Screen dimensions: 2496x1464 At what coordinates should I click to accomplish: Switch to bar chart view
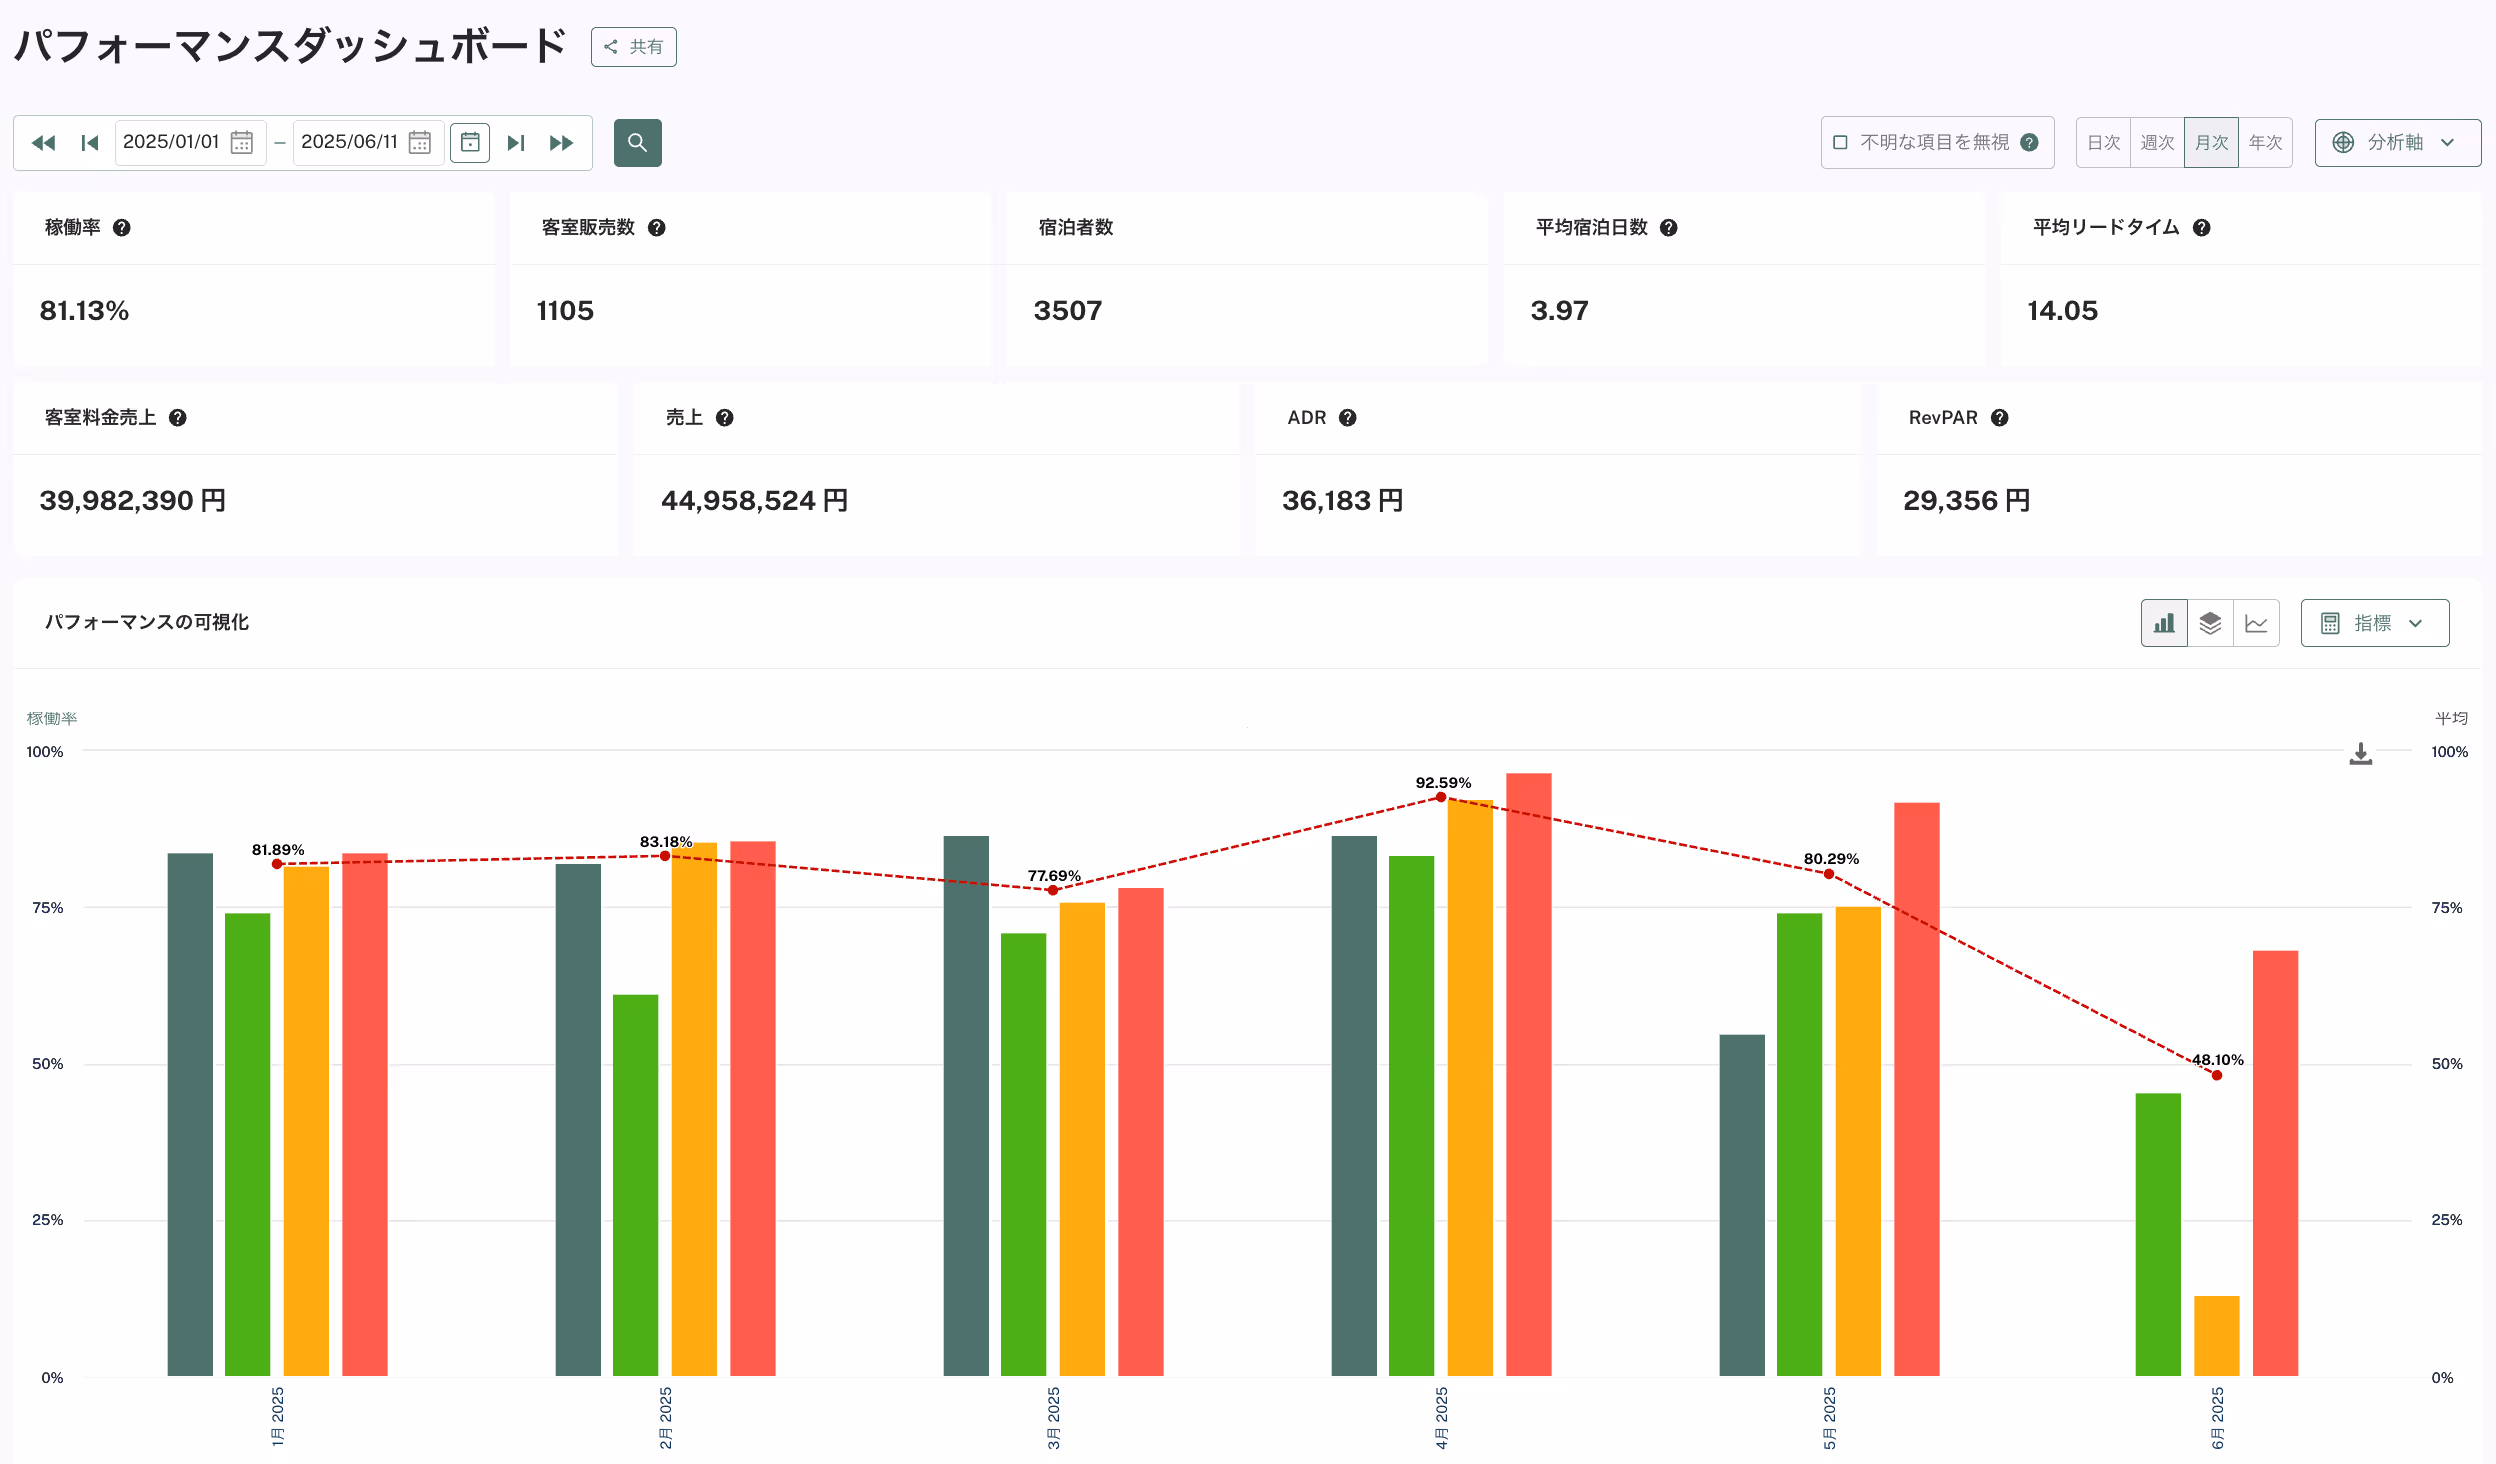click(x=2164, y=623)
